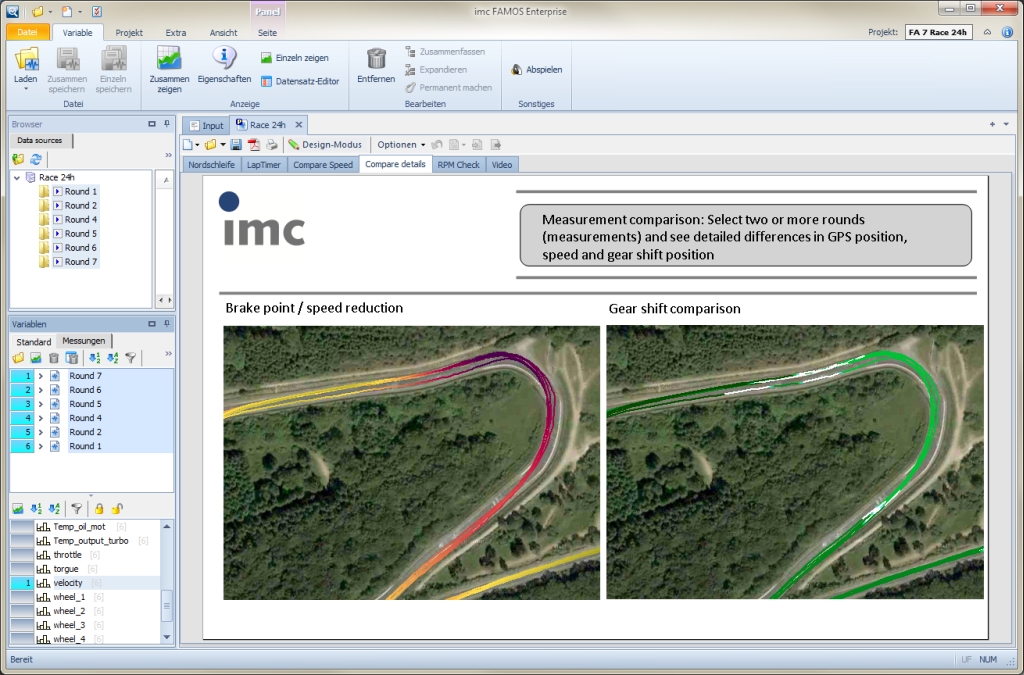Click the refresh icon in Browser panel
The image size is (1024, 675).
click(35, 159)
